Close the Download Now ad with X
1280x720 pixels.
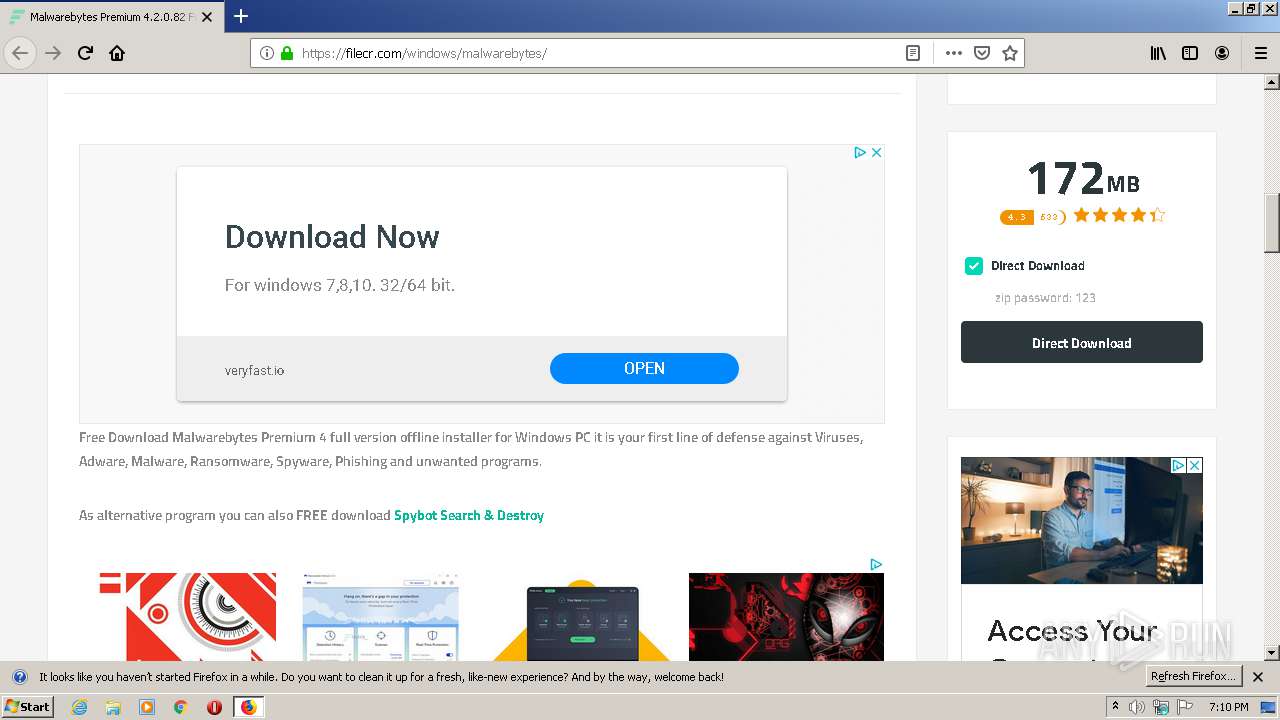point(876,152)
